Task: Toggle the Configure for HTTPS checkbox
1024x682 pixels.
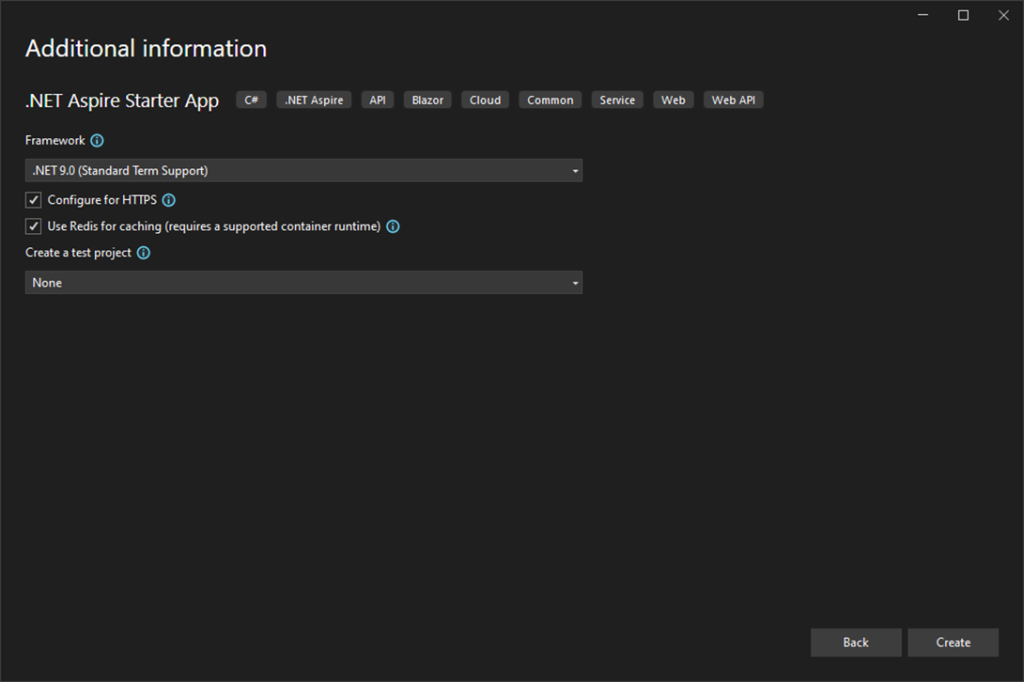Action: [x=33, y=200]
